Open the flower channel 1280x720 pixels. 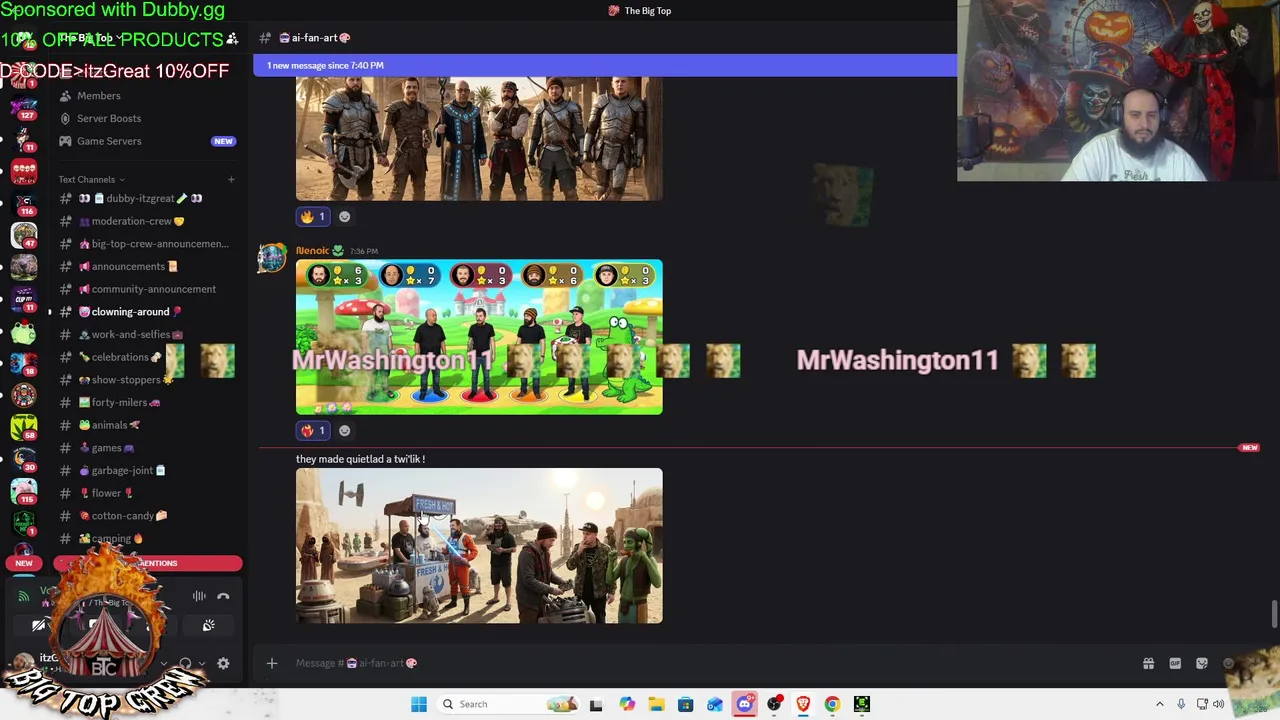point(106,493)
